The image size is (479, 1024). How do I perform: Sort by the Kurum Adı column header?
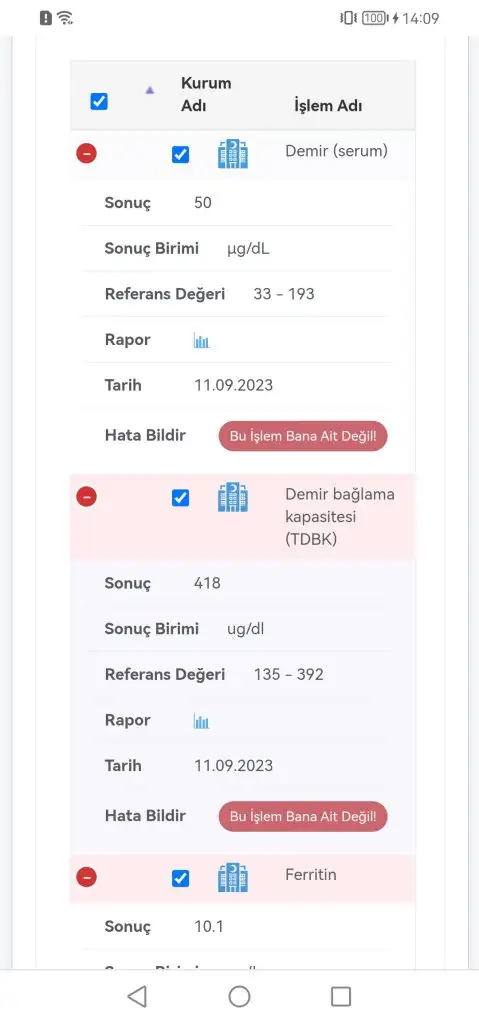(x=206, y=94)
